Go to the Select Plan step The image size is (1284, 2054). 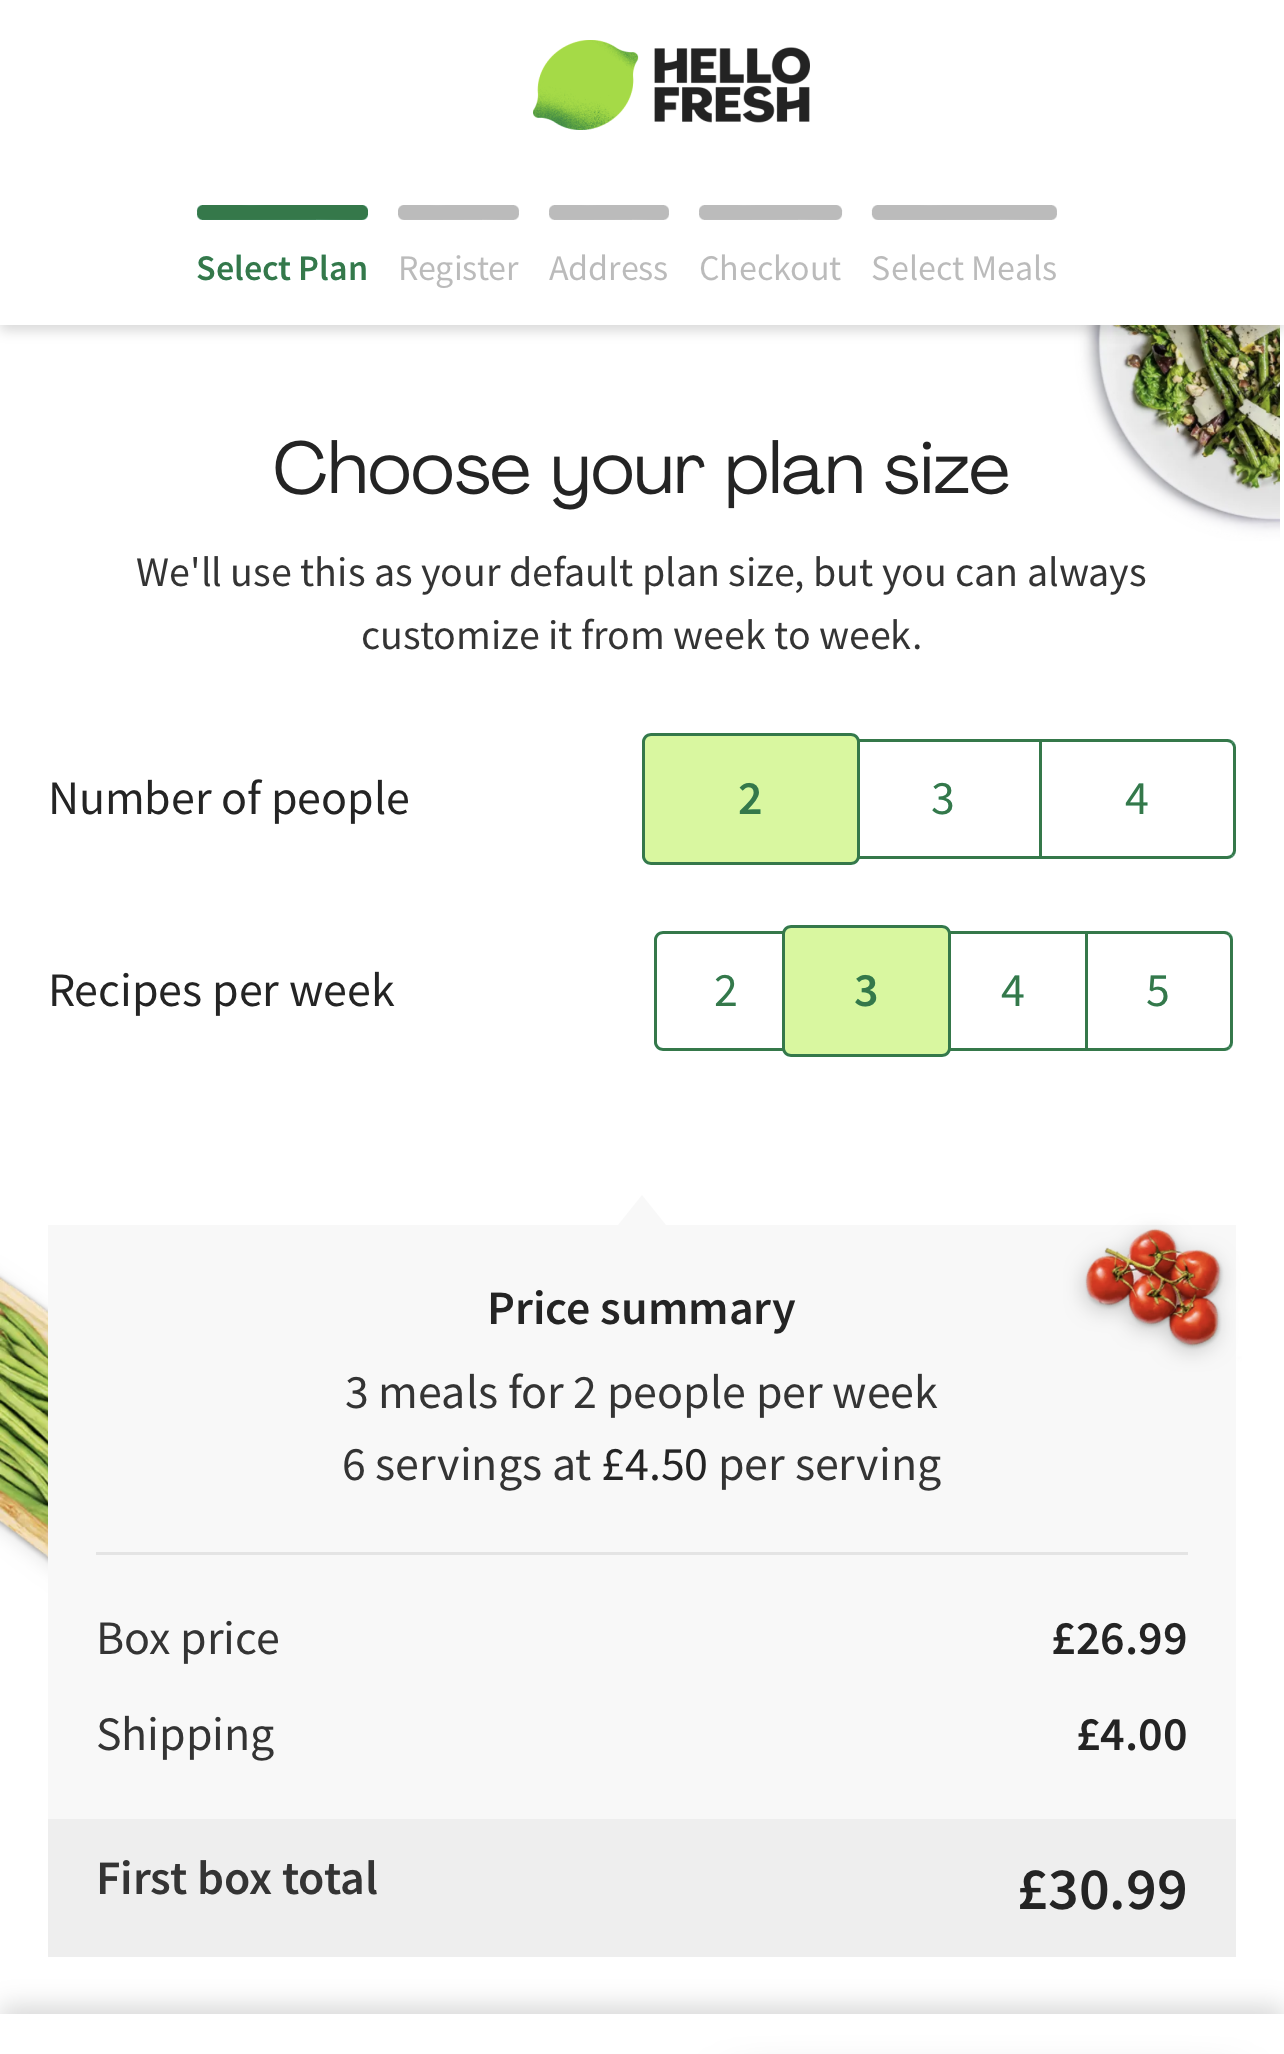pos(282,268)
